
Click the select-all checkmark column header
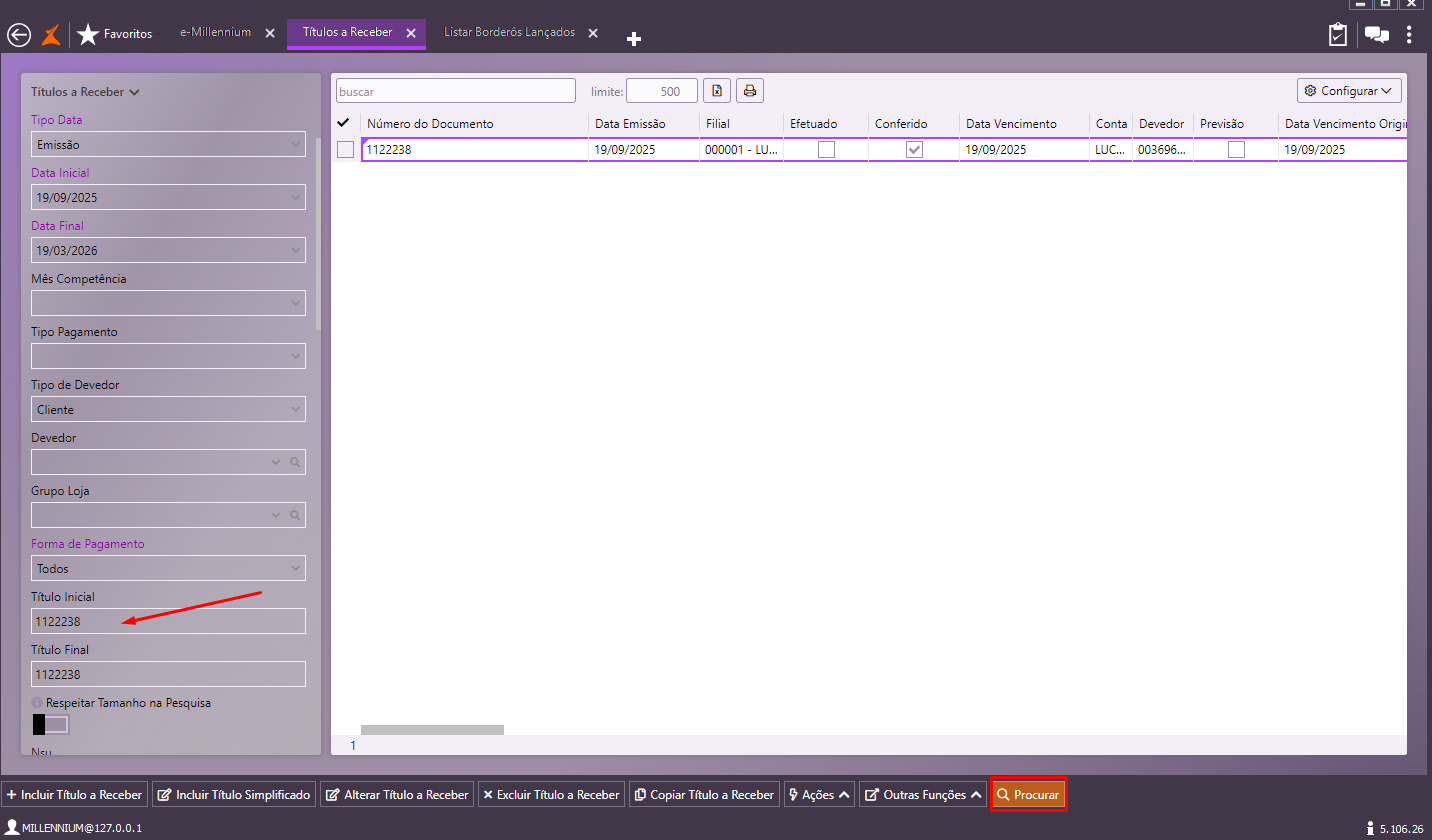pos(344,123)
